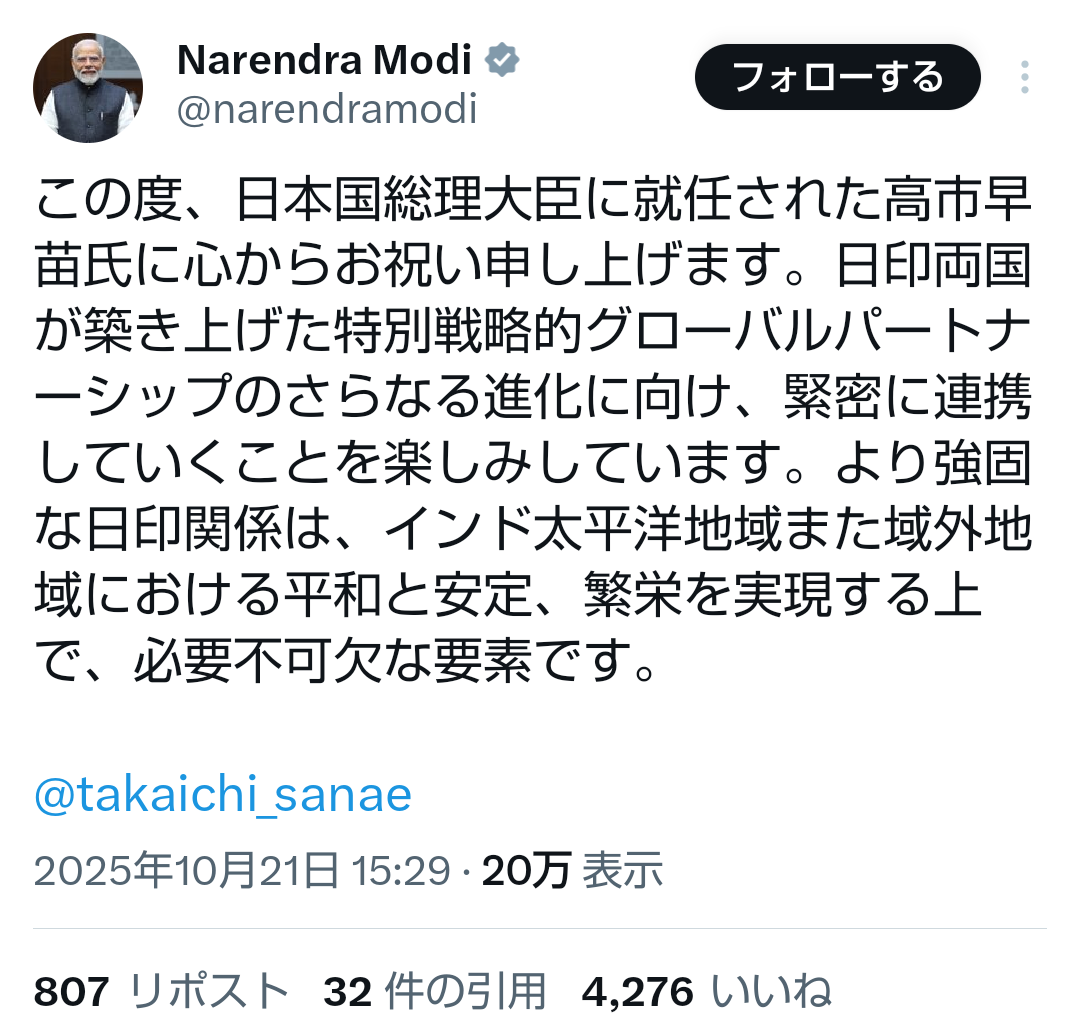Click the 4,276 likes count number
The image size is (1080, 1017).
(x=637, y=992)
